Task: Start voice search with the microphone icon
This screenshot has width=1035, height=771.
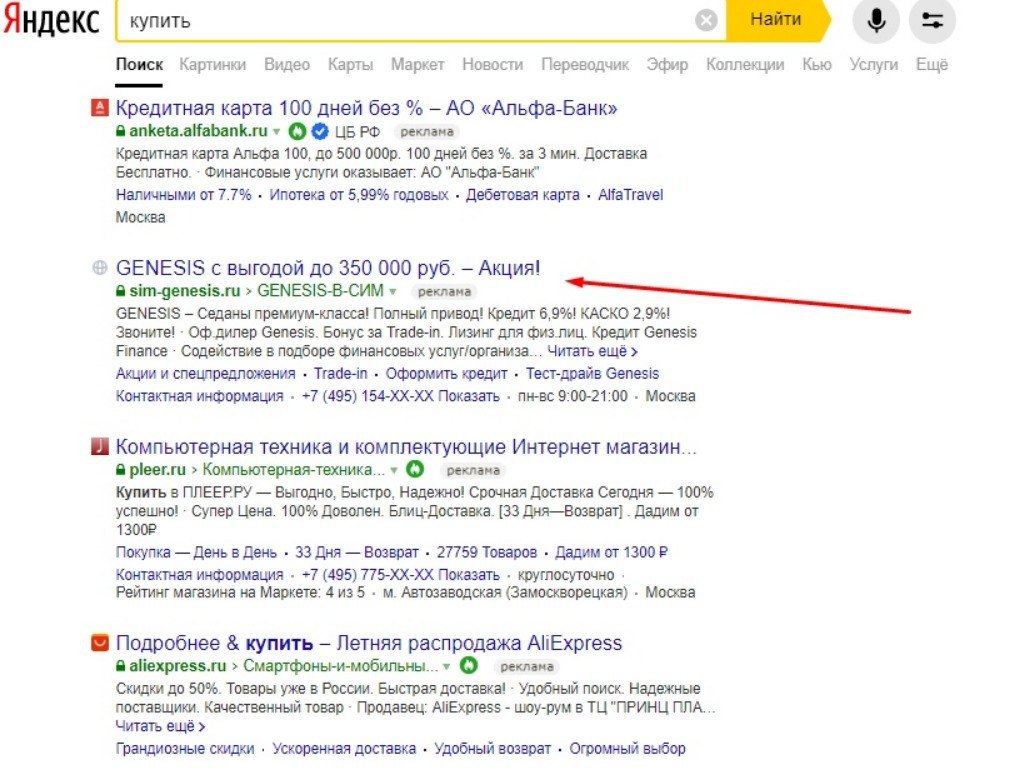Action: [x=876, y=20]
